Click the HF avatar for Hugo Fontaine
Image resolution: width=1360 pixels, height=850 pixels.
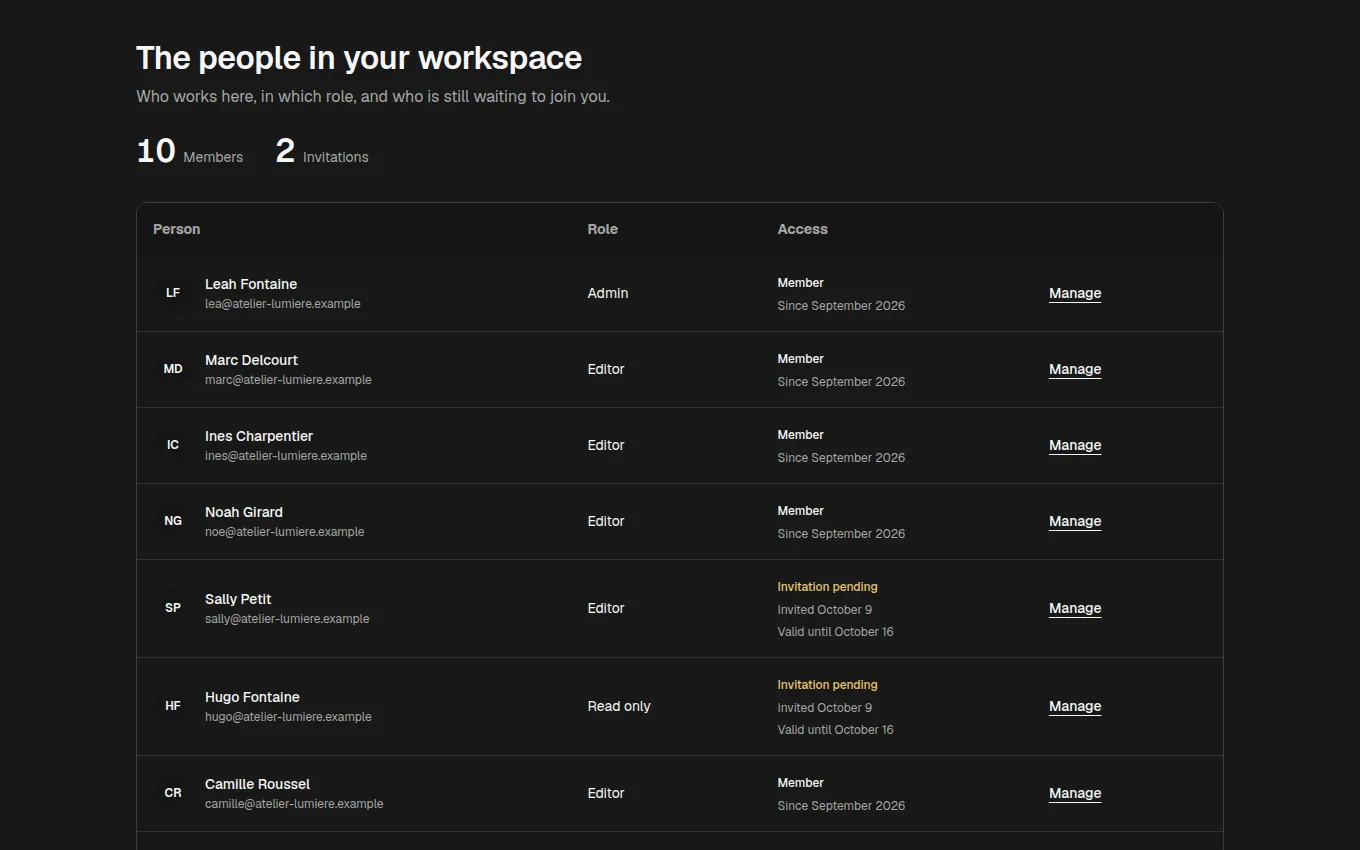[173, 706]
